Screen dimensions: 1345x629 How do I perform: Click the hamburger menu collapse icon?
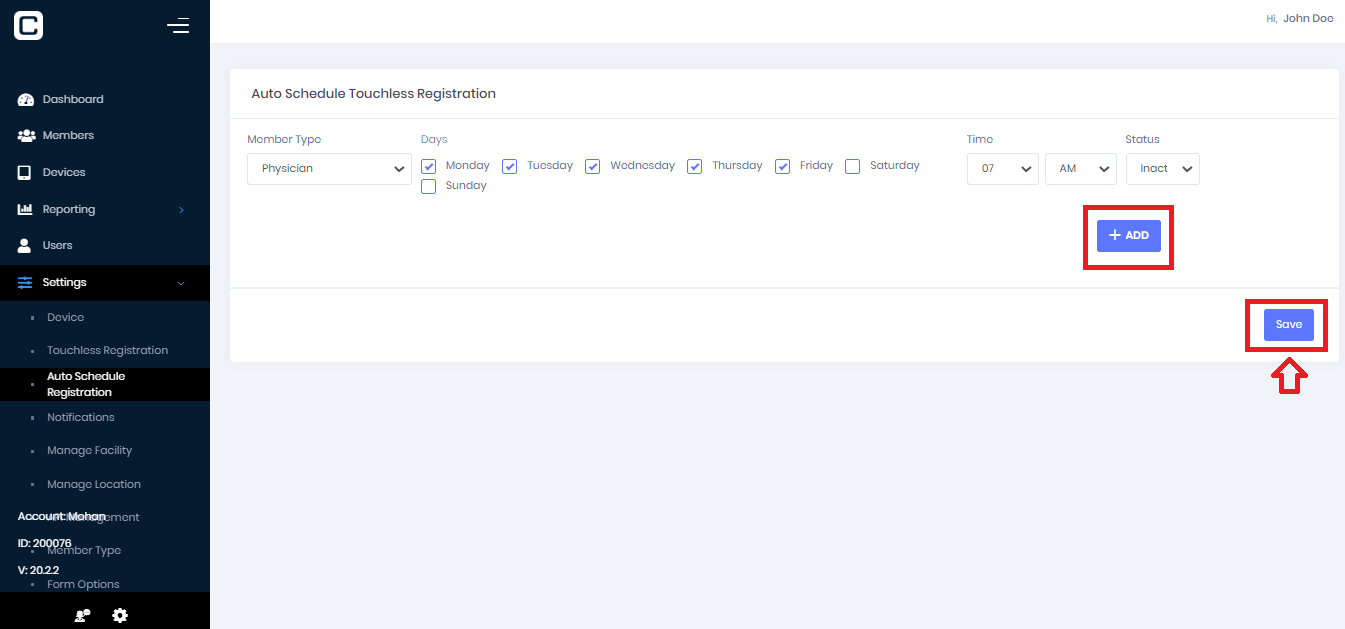(178, 26)
